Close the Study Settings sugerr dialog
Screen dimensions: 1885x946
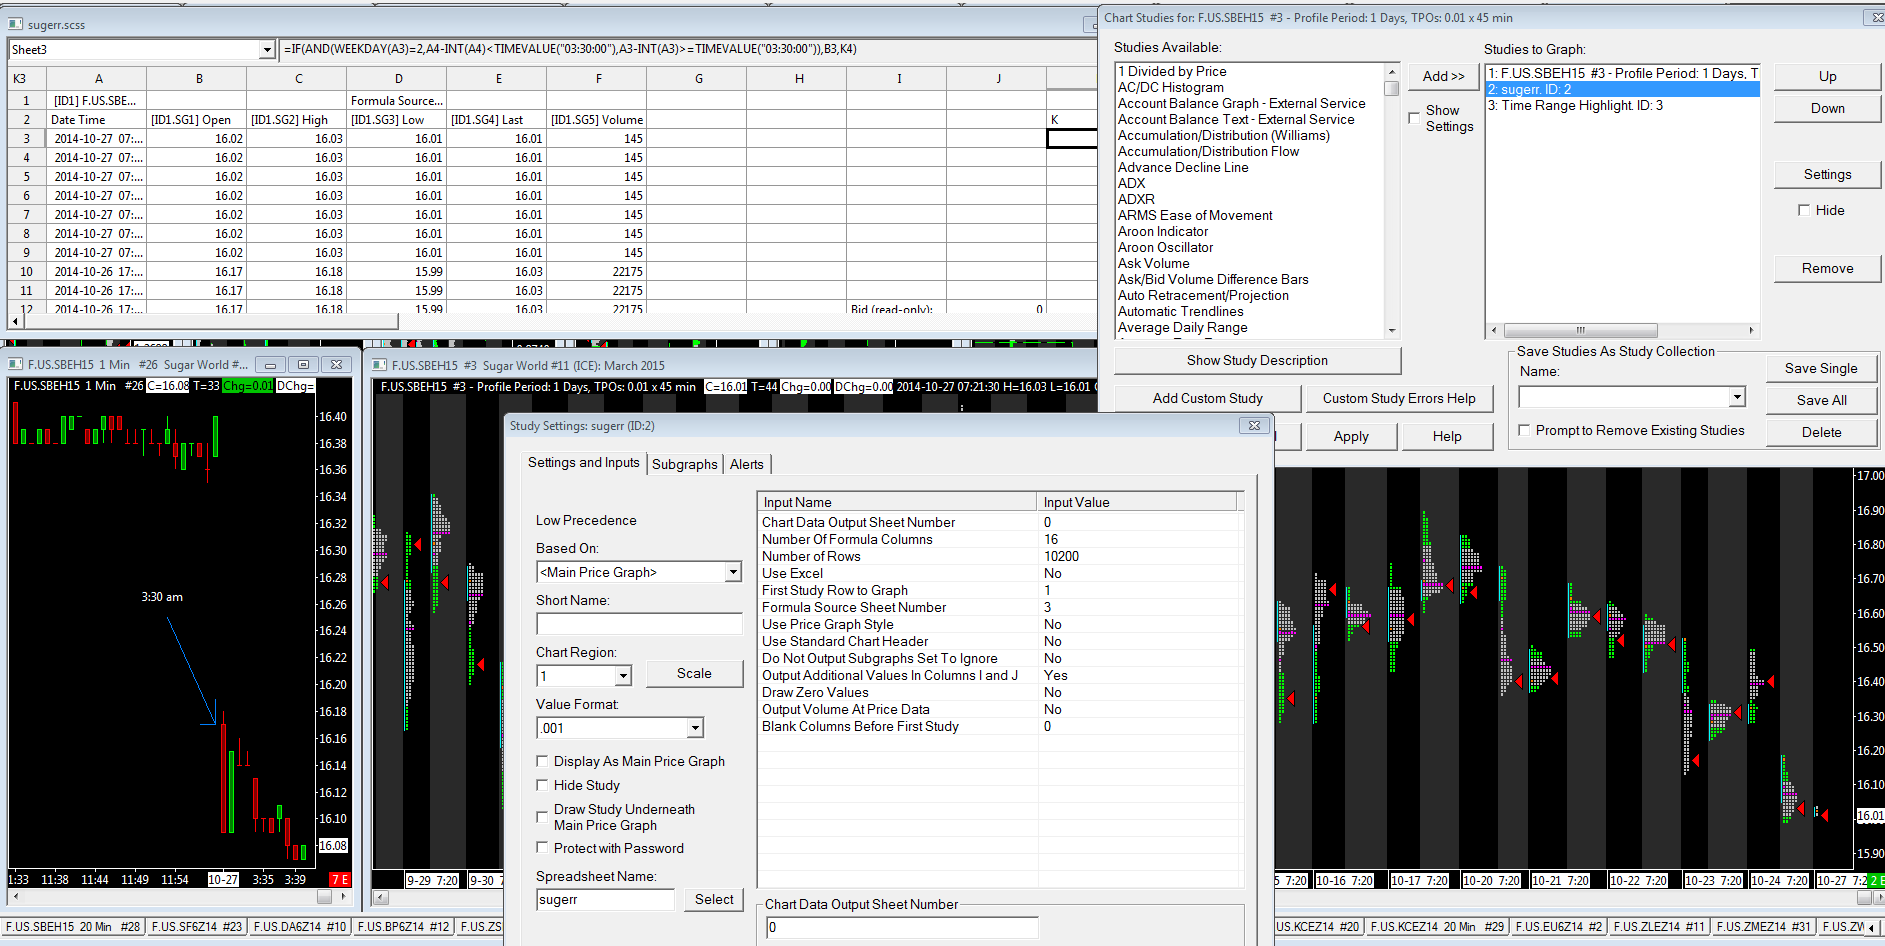(1254, 426)
